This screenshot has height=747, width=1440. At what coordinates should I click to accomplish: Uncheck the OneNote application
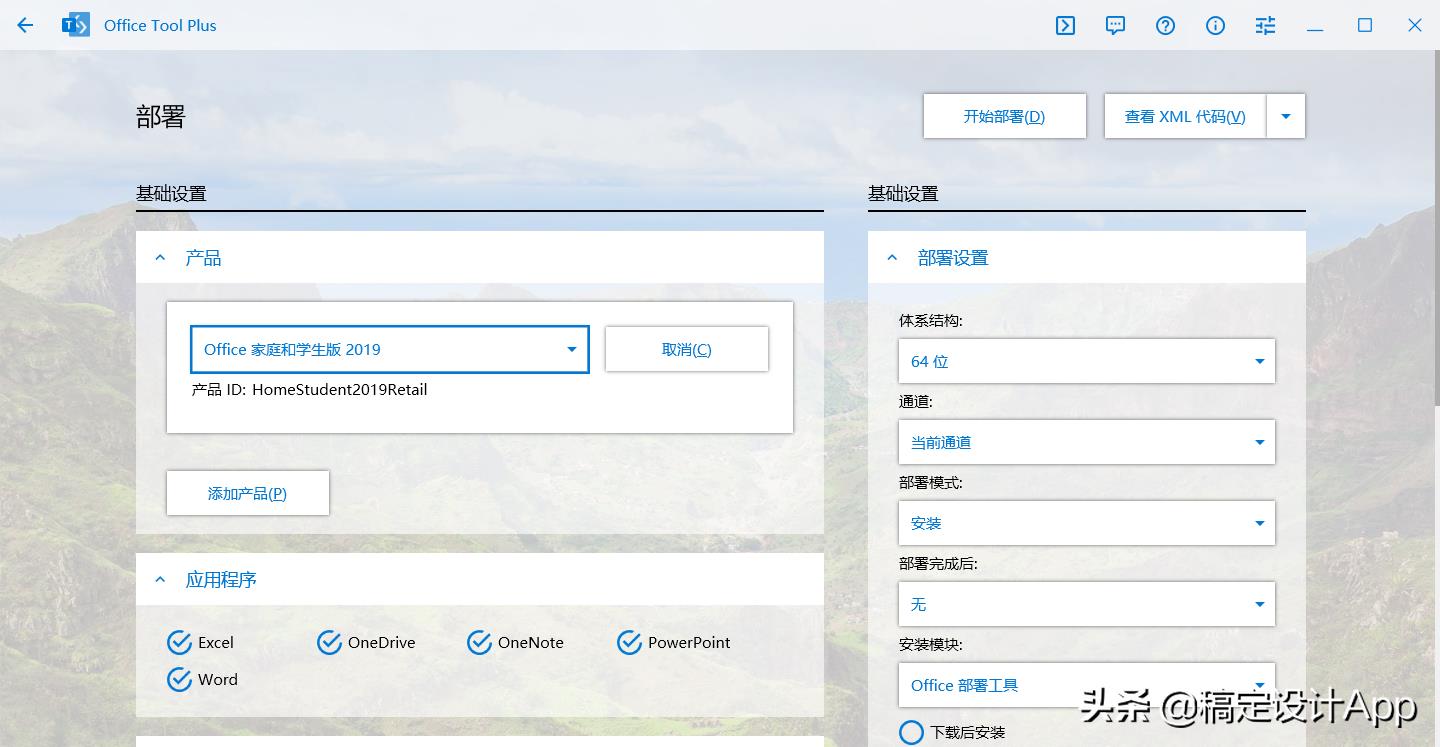479,642
